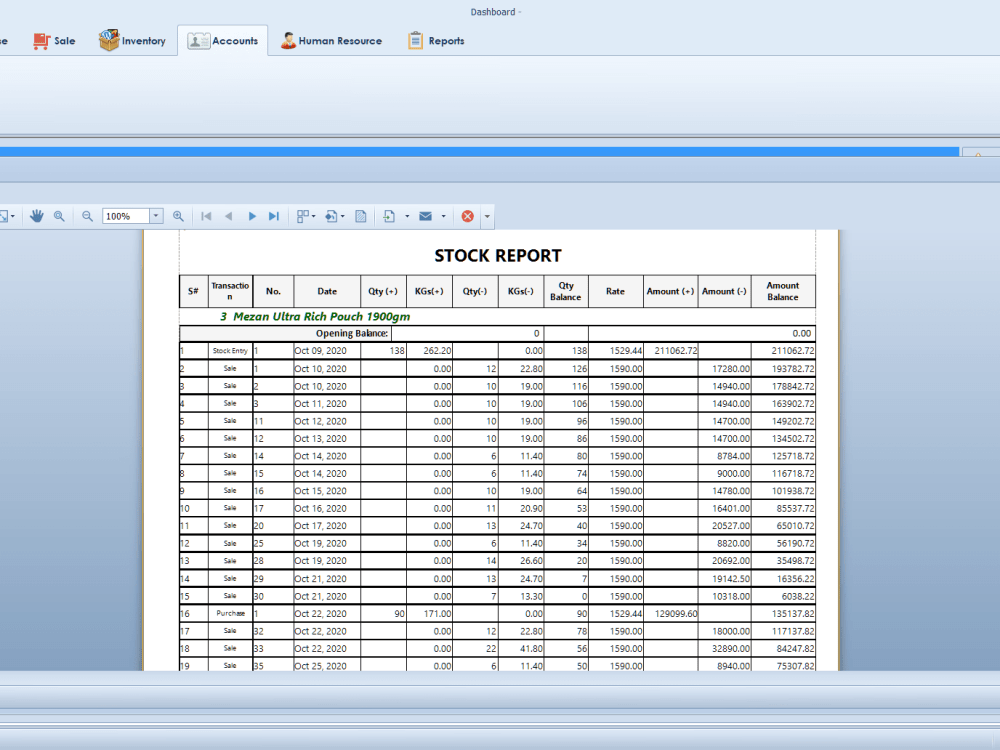Click the Qty Balance column header

tap(566, 291)
